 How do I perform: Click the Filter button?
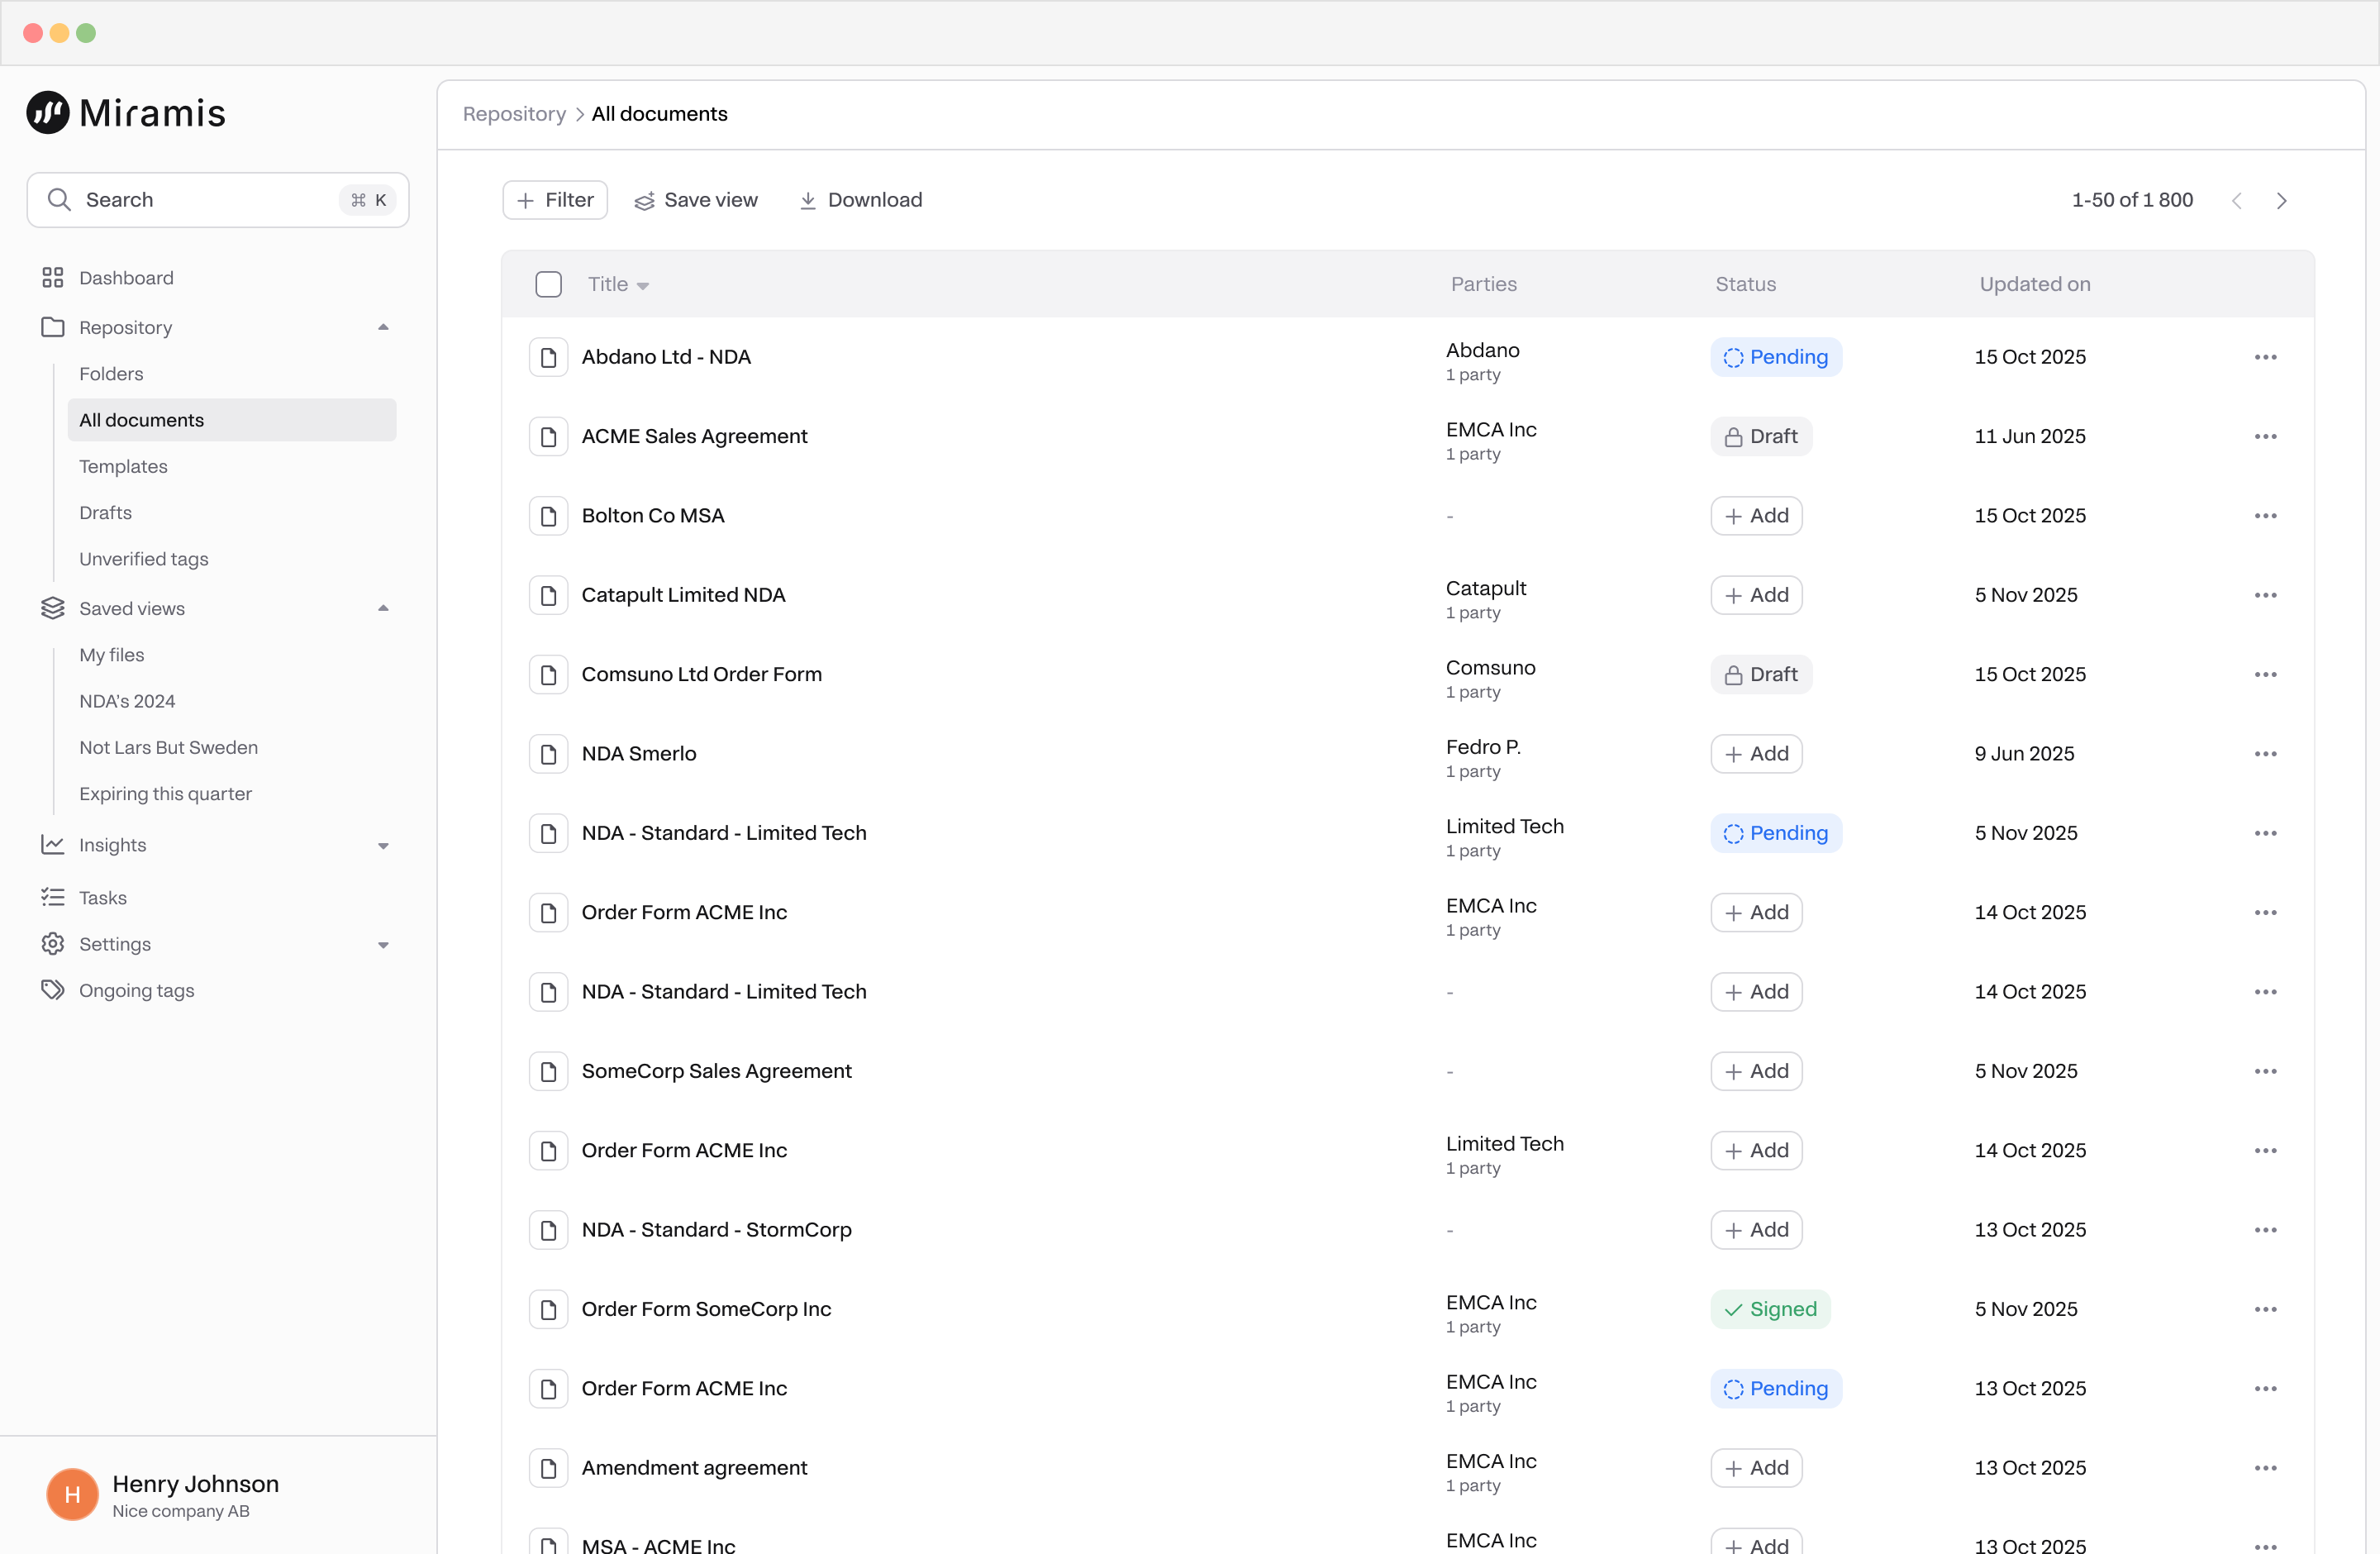click(x=555, y=200)
